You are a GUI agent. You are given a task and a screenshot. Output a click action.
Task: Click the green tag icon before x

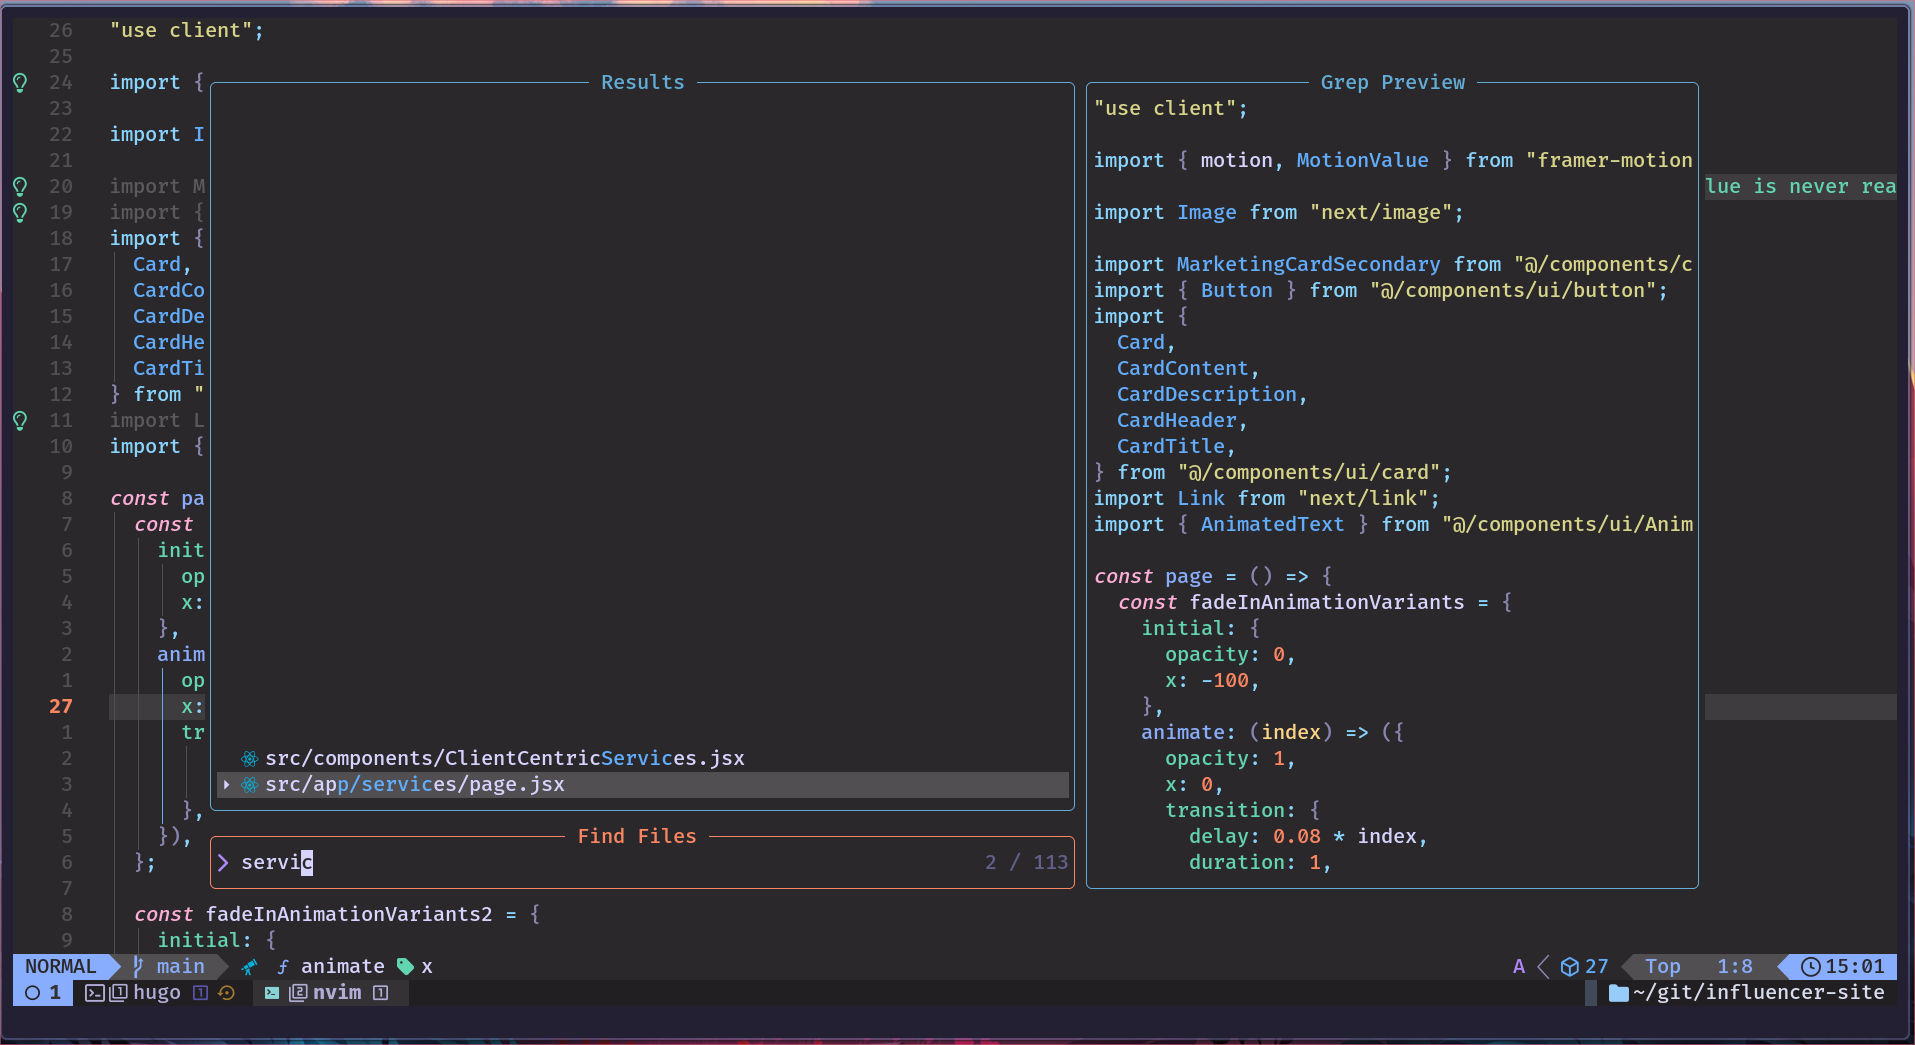(x=405, y=966)
